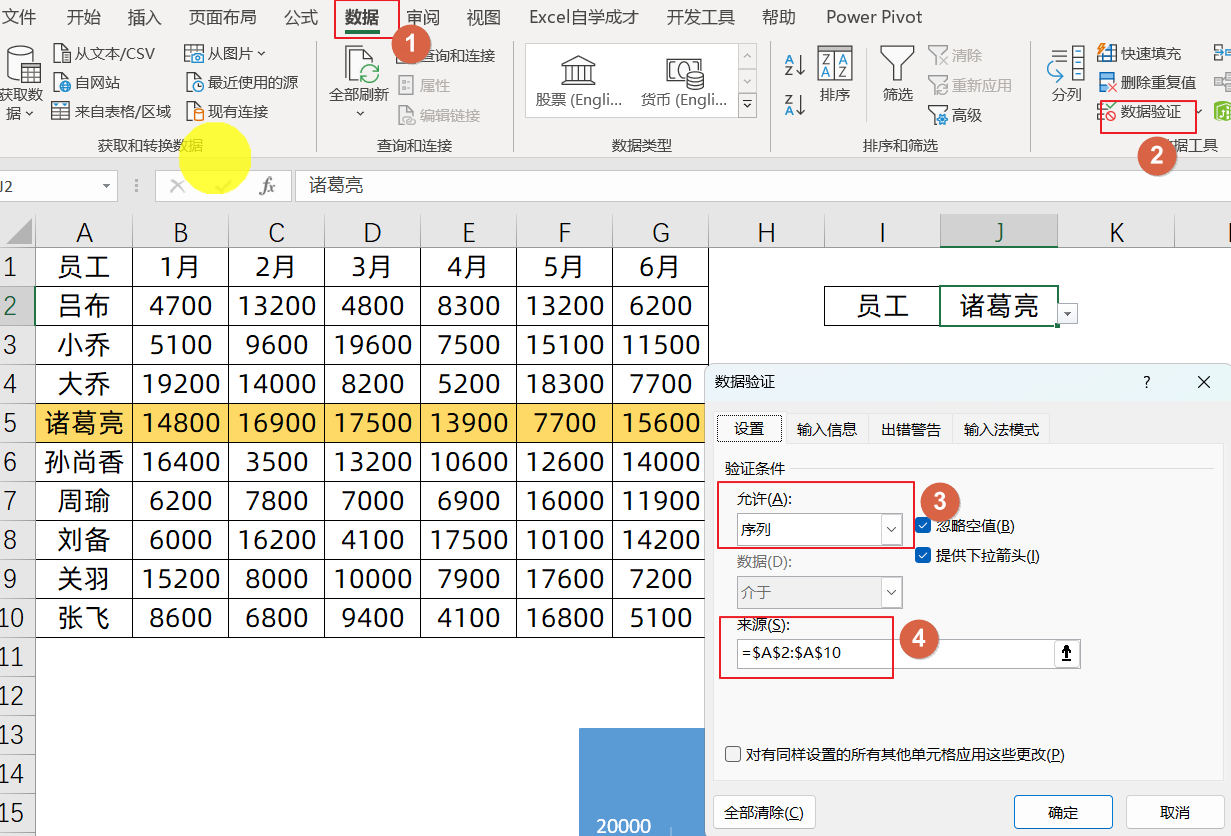Toggle Apply changes to all other cells checkbox

[733, 754]
